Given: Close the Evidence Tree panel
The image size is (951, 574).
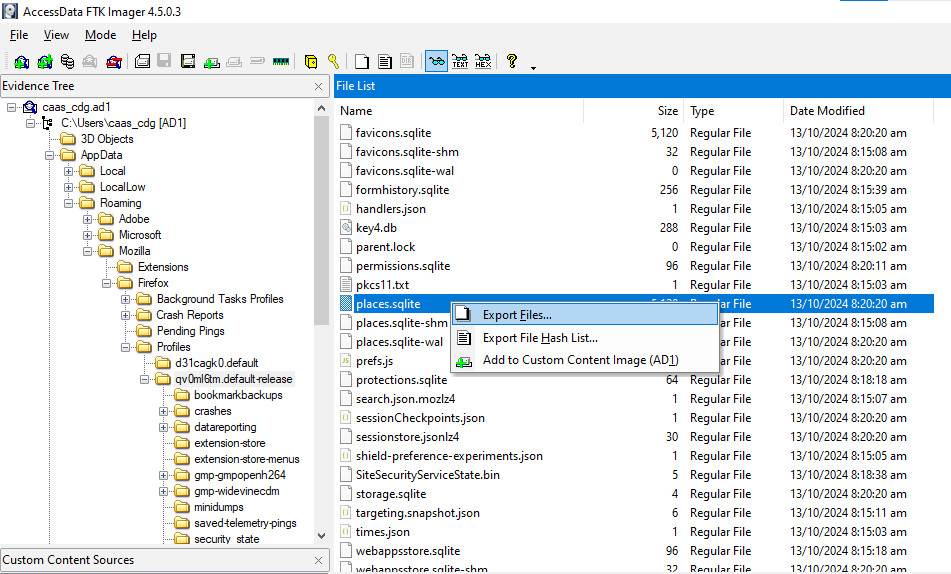Looking at the screenshot, I should (318, 87).
